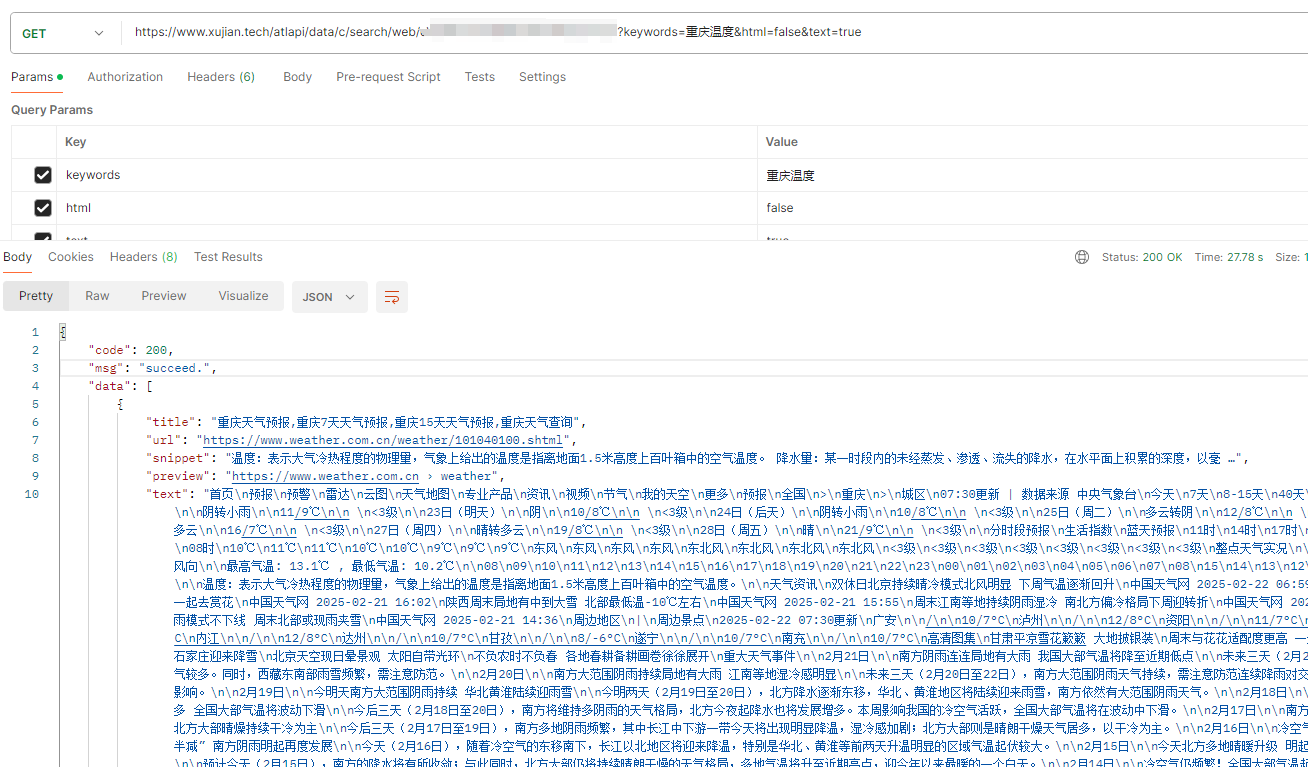Image resolution: width=1308 pixels, height=767 pixels.
Task: Click the keywords key cell
Action: (x=407, y=175)
